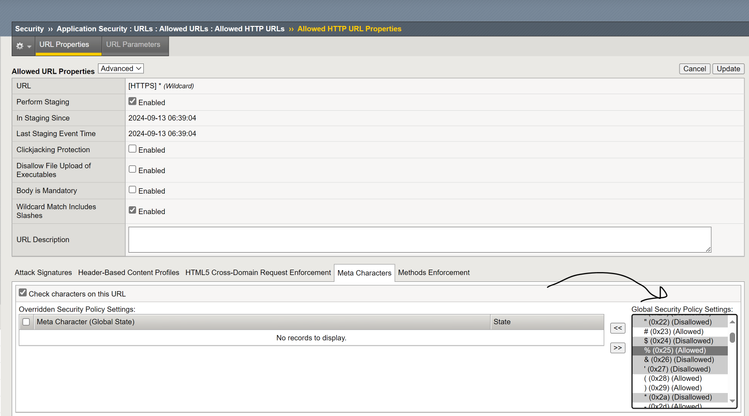Open HTML5 Cross-Domain Request Enforcement tab

pos(258,273)
